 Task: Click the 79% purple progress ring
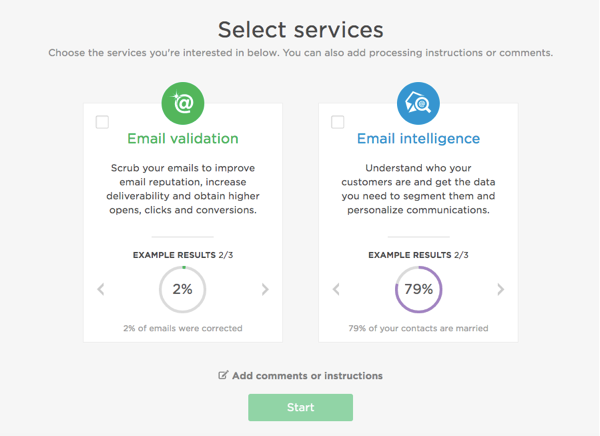point(418,290)
